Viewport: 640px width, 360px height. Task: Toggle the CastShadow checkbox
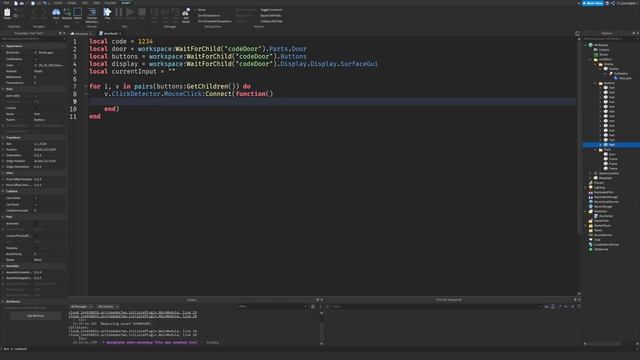click(x=36, y=59)
